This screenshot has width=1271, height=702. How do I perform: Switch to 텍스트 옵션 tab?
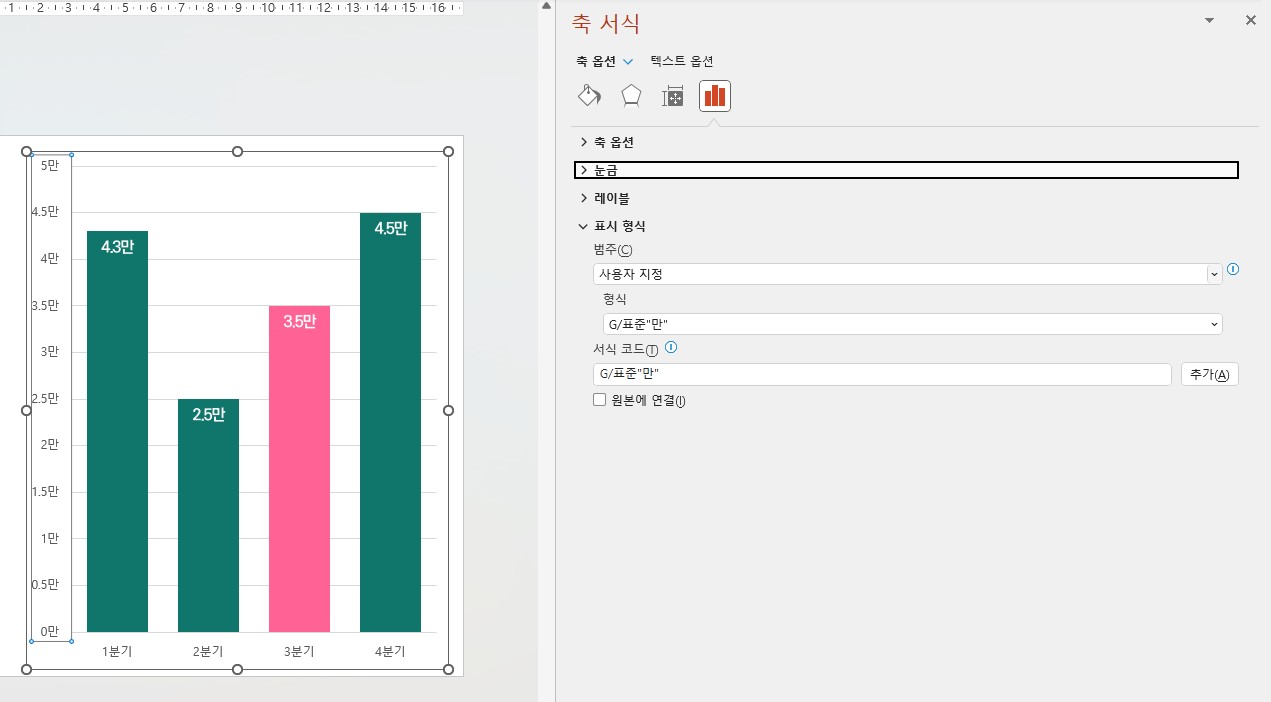(681, 61)
